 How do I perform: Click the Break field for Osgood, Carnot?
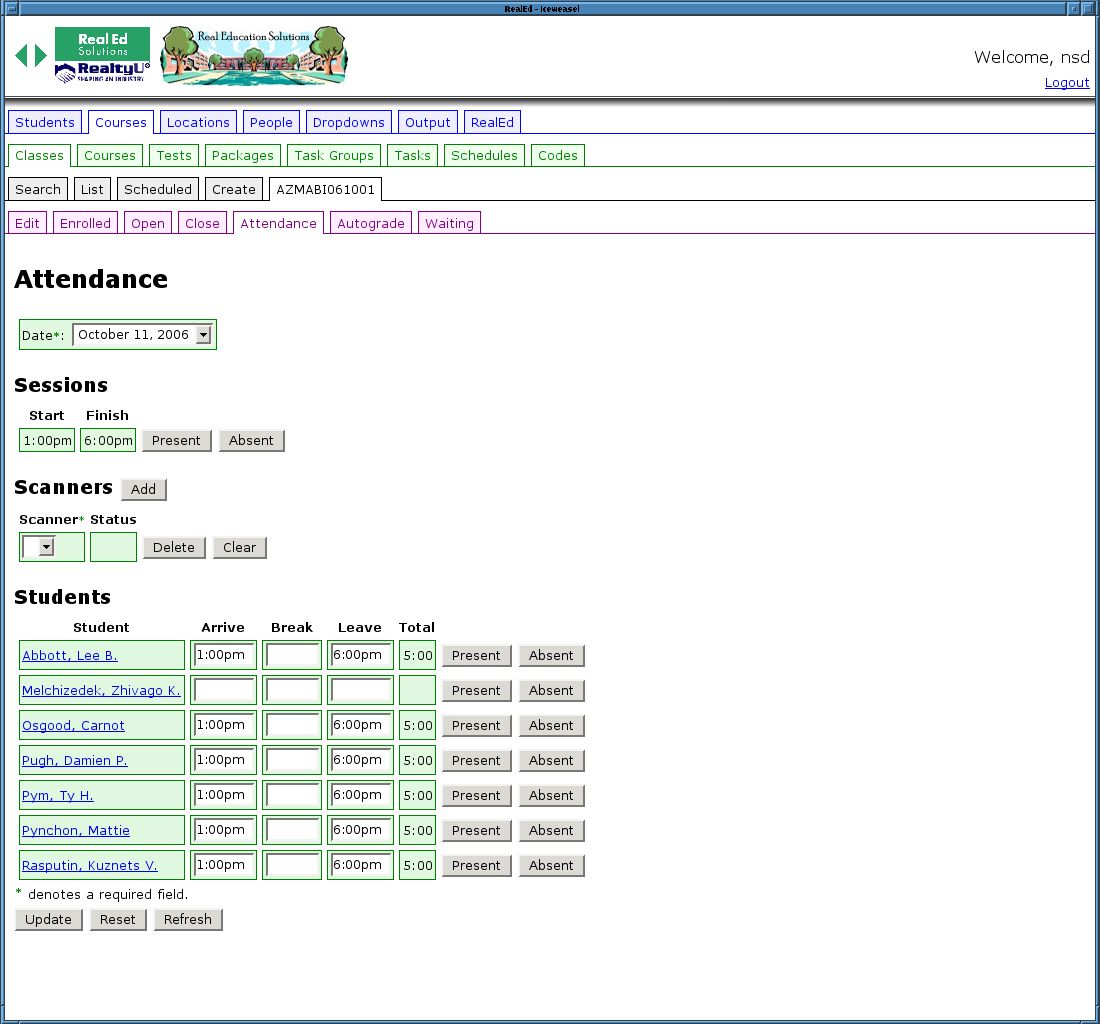pos(292,725)
